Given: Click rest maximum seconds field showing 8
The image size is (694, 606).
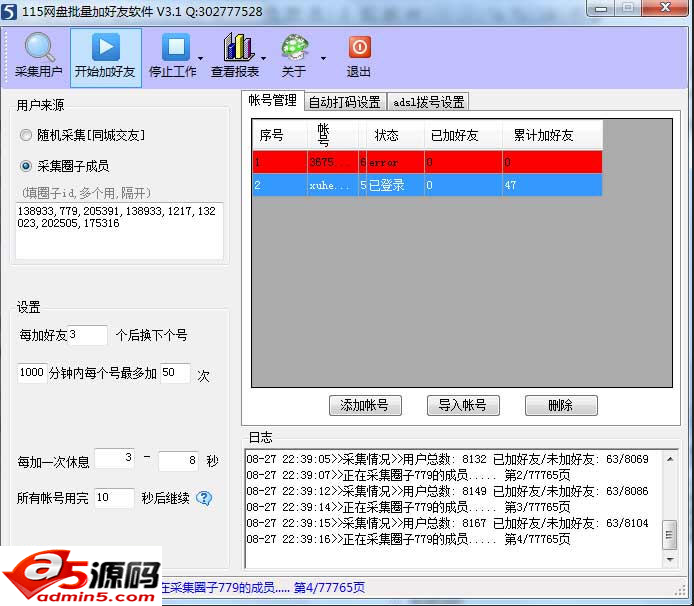Looking at the screenshot, I should point(179,461).
